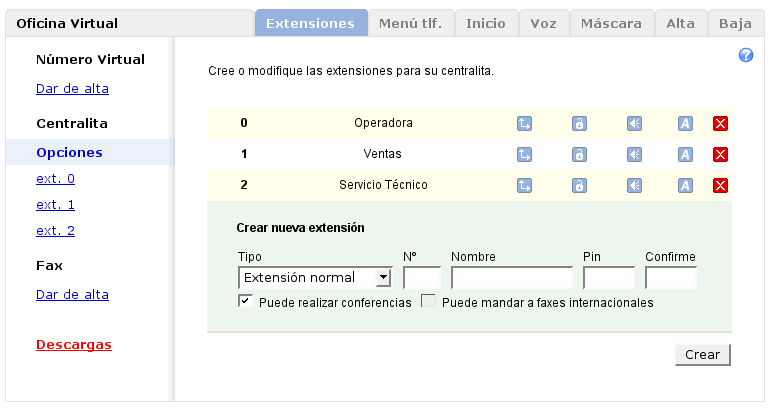Screen dimensions: 772x409
Task: Open the blue help question mark icon
Action: coord(745,56)
